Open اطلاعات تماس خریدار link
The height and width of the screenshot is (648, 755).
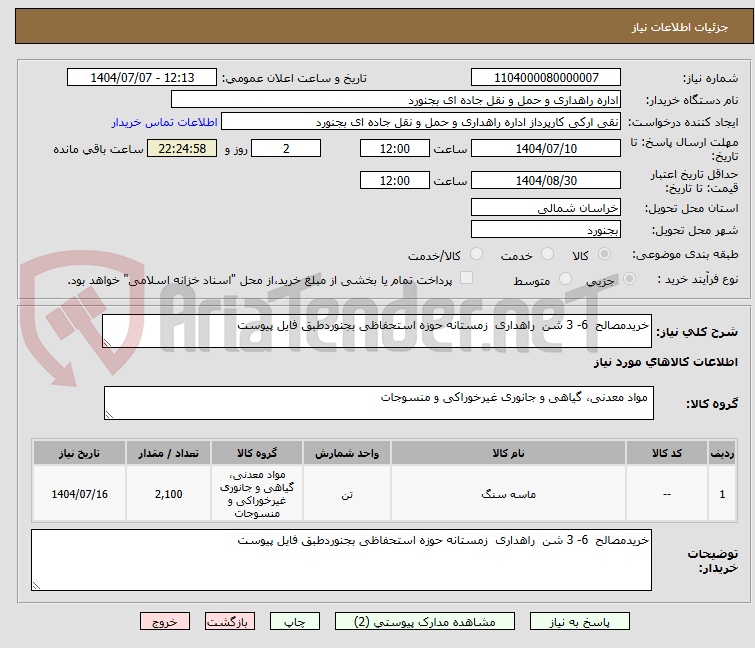pos(165,122)
